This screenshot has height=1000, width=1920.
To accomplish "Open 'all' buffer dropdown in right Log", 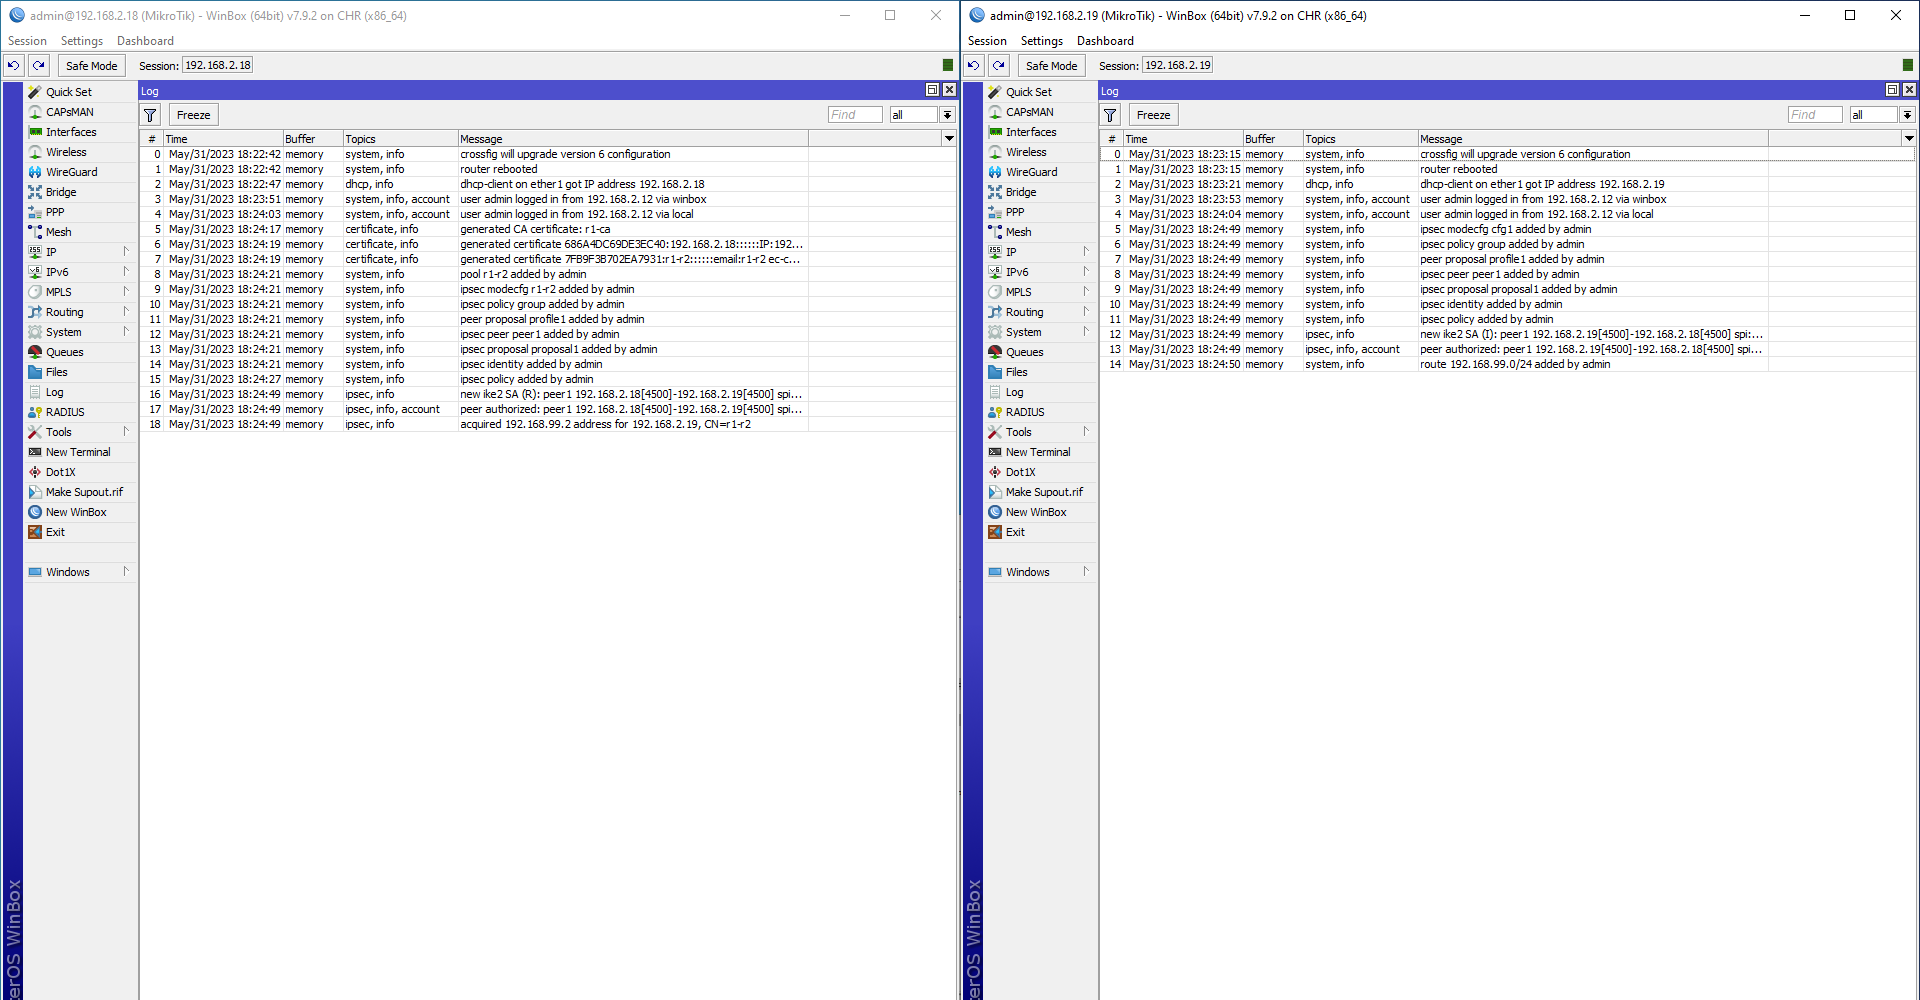I will tap(1907, 115).
